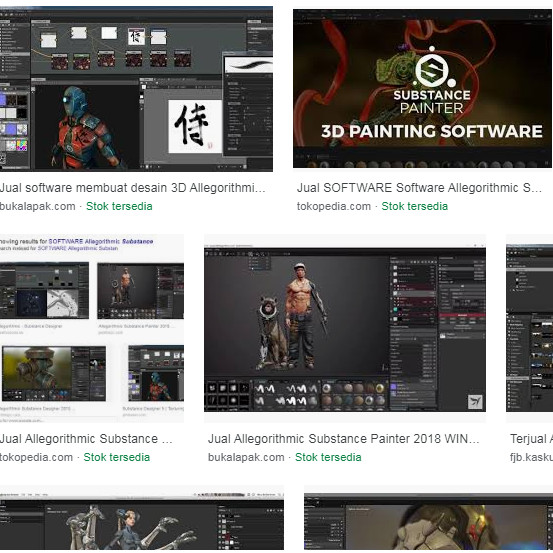Open the Substance Designer samurai kanji thumbnail

pyautogui.click(x=136, y=89)
